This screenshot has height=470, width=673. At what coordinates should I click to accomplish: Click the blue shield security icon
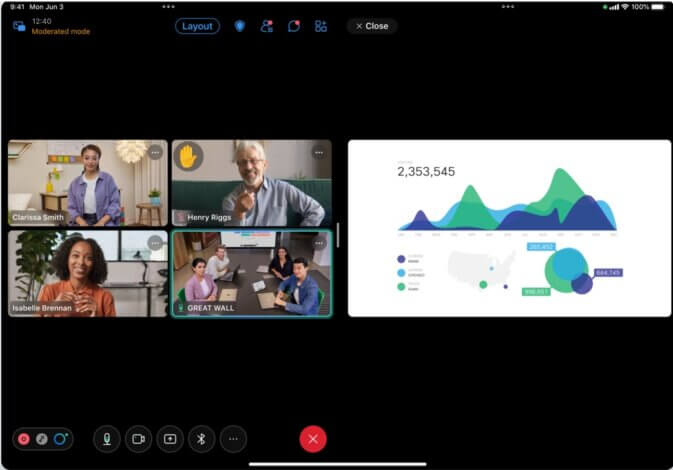pos(239,26)
